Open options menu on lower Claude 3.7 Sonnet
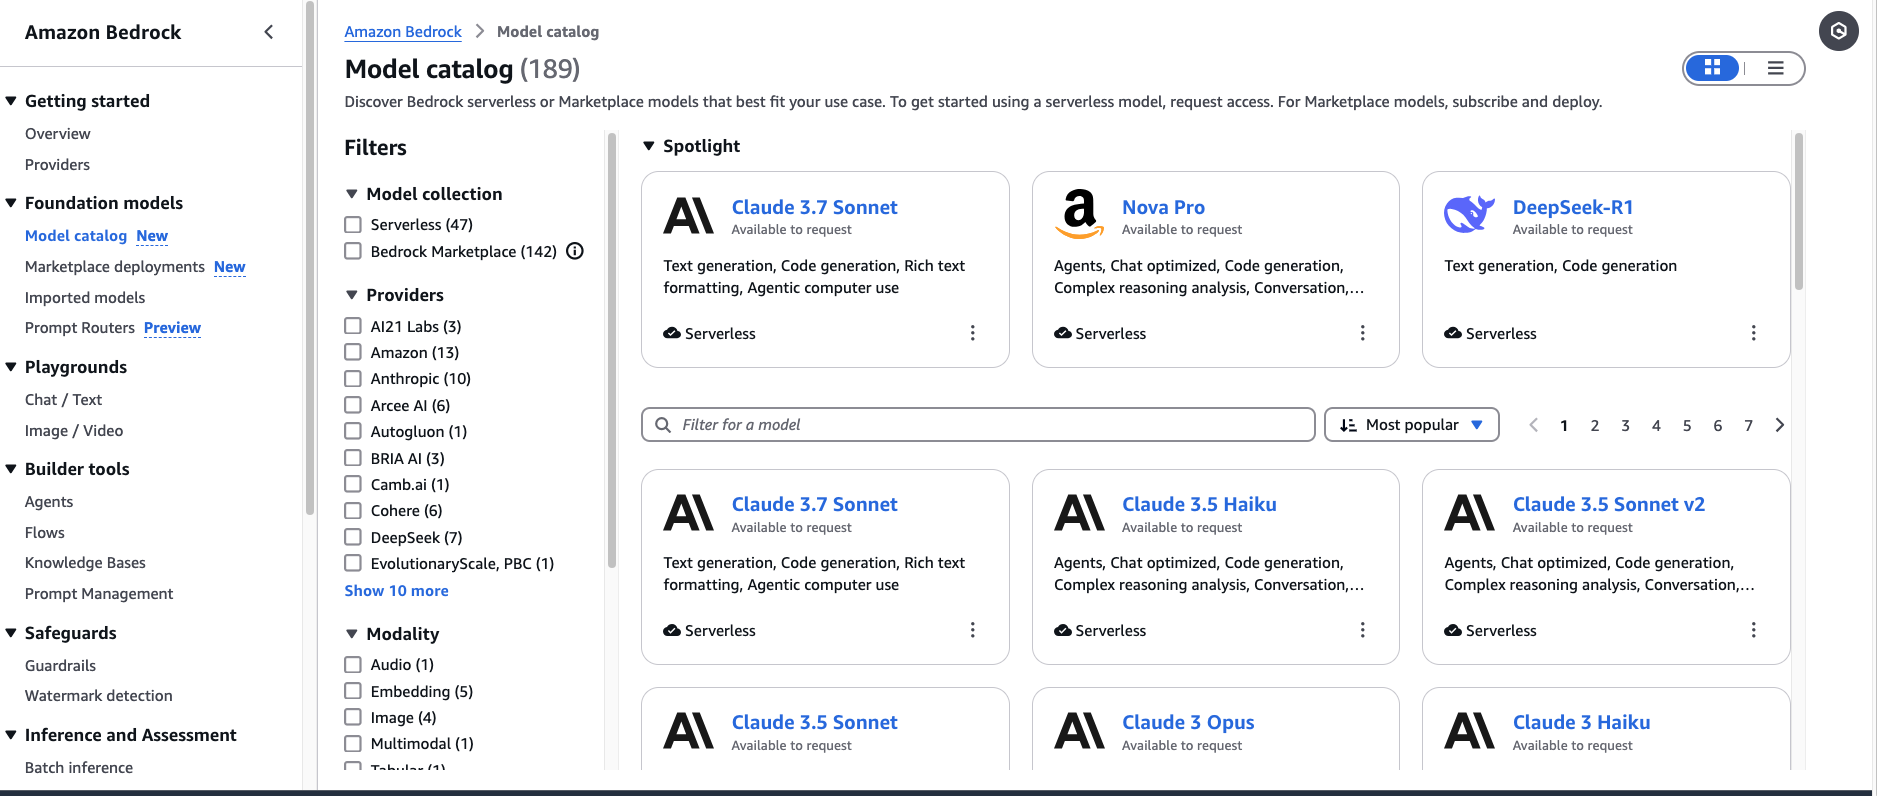Viewport: 1877px width, 796px height. (972, 630)
